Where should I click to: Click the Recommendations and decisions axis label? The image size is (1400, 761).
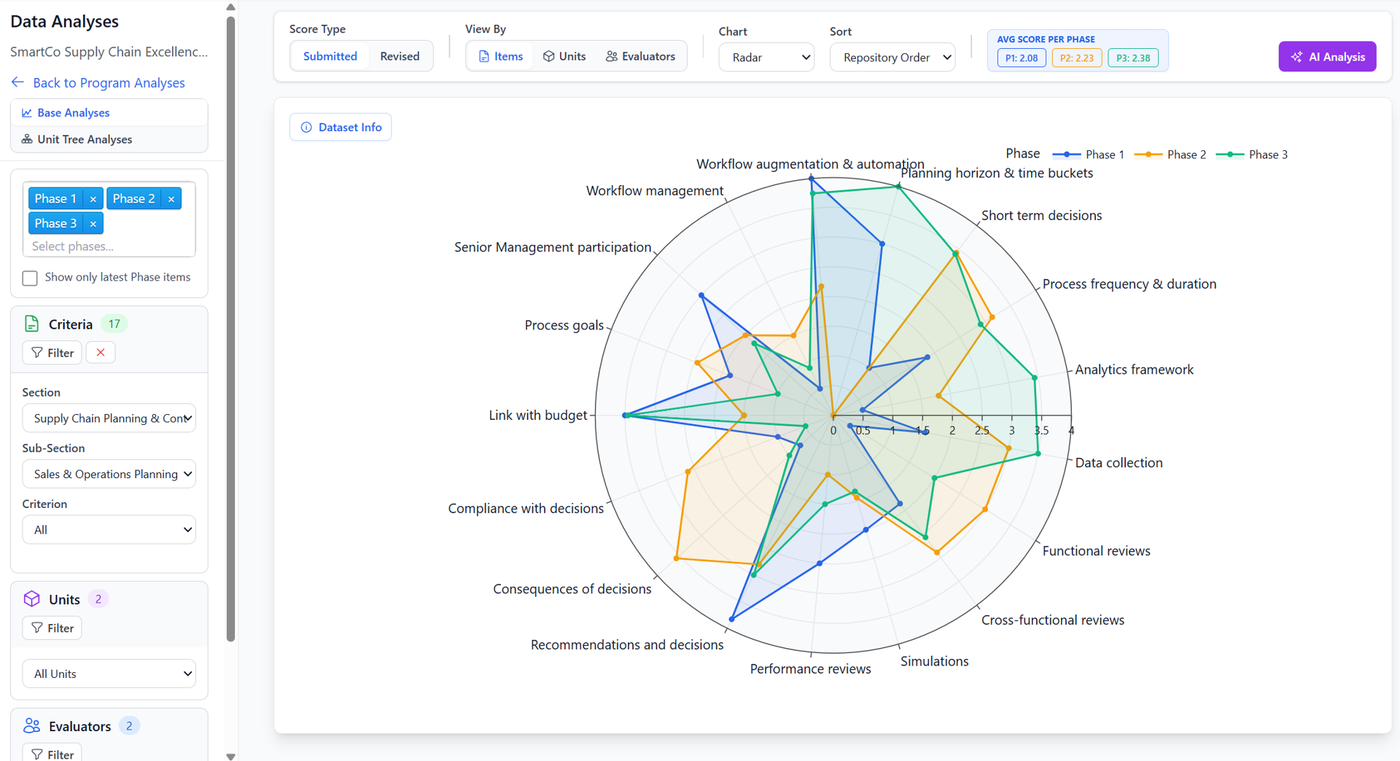click(627, 645)
